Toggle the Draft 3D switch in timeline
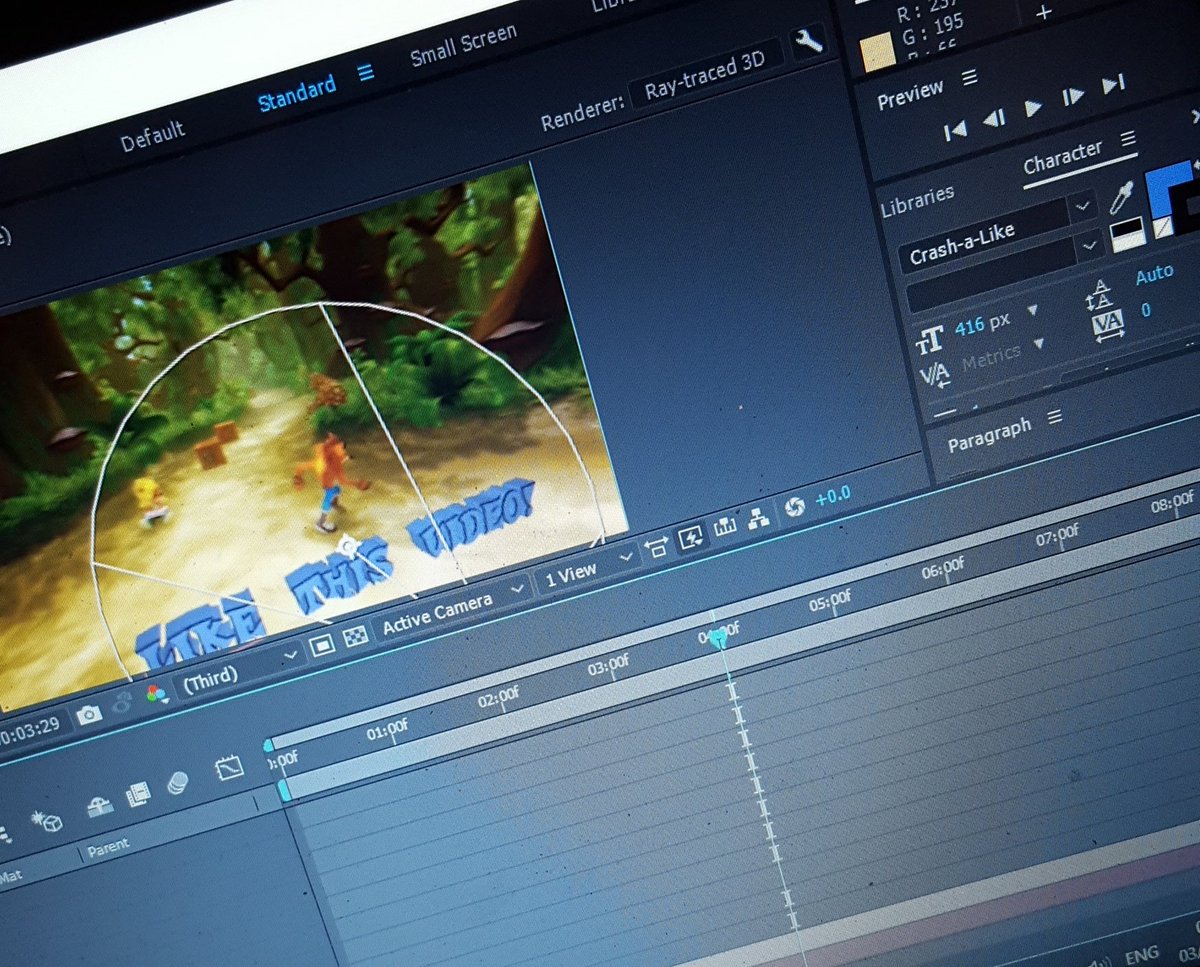 (x=46, y=821)
